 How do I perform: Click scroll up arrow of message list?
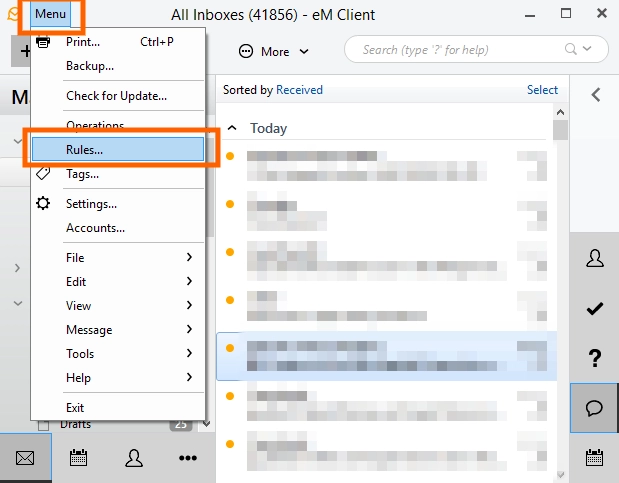tap(560, 112)
